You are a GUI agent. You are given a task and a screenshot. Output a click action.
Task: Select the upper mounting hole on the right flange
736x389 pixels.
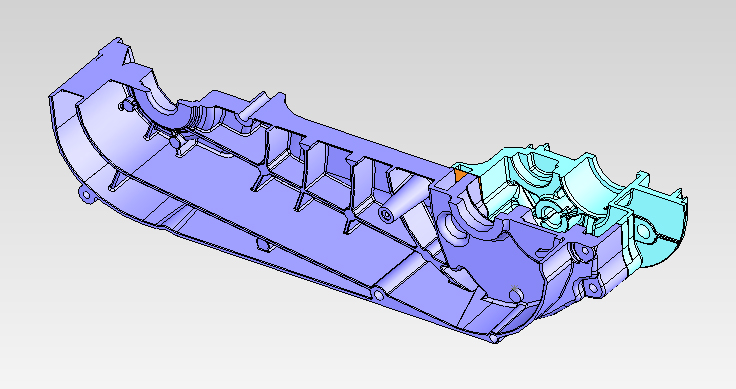click(x=585, y=251)
